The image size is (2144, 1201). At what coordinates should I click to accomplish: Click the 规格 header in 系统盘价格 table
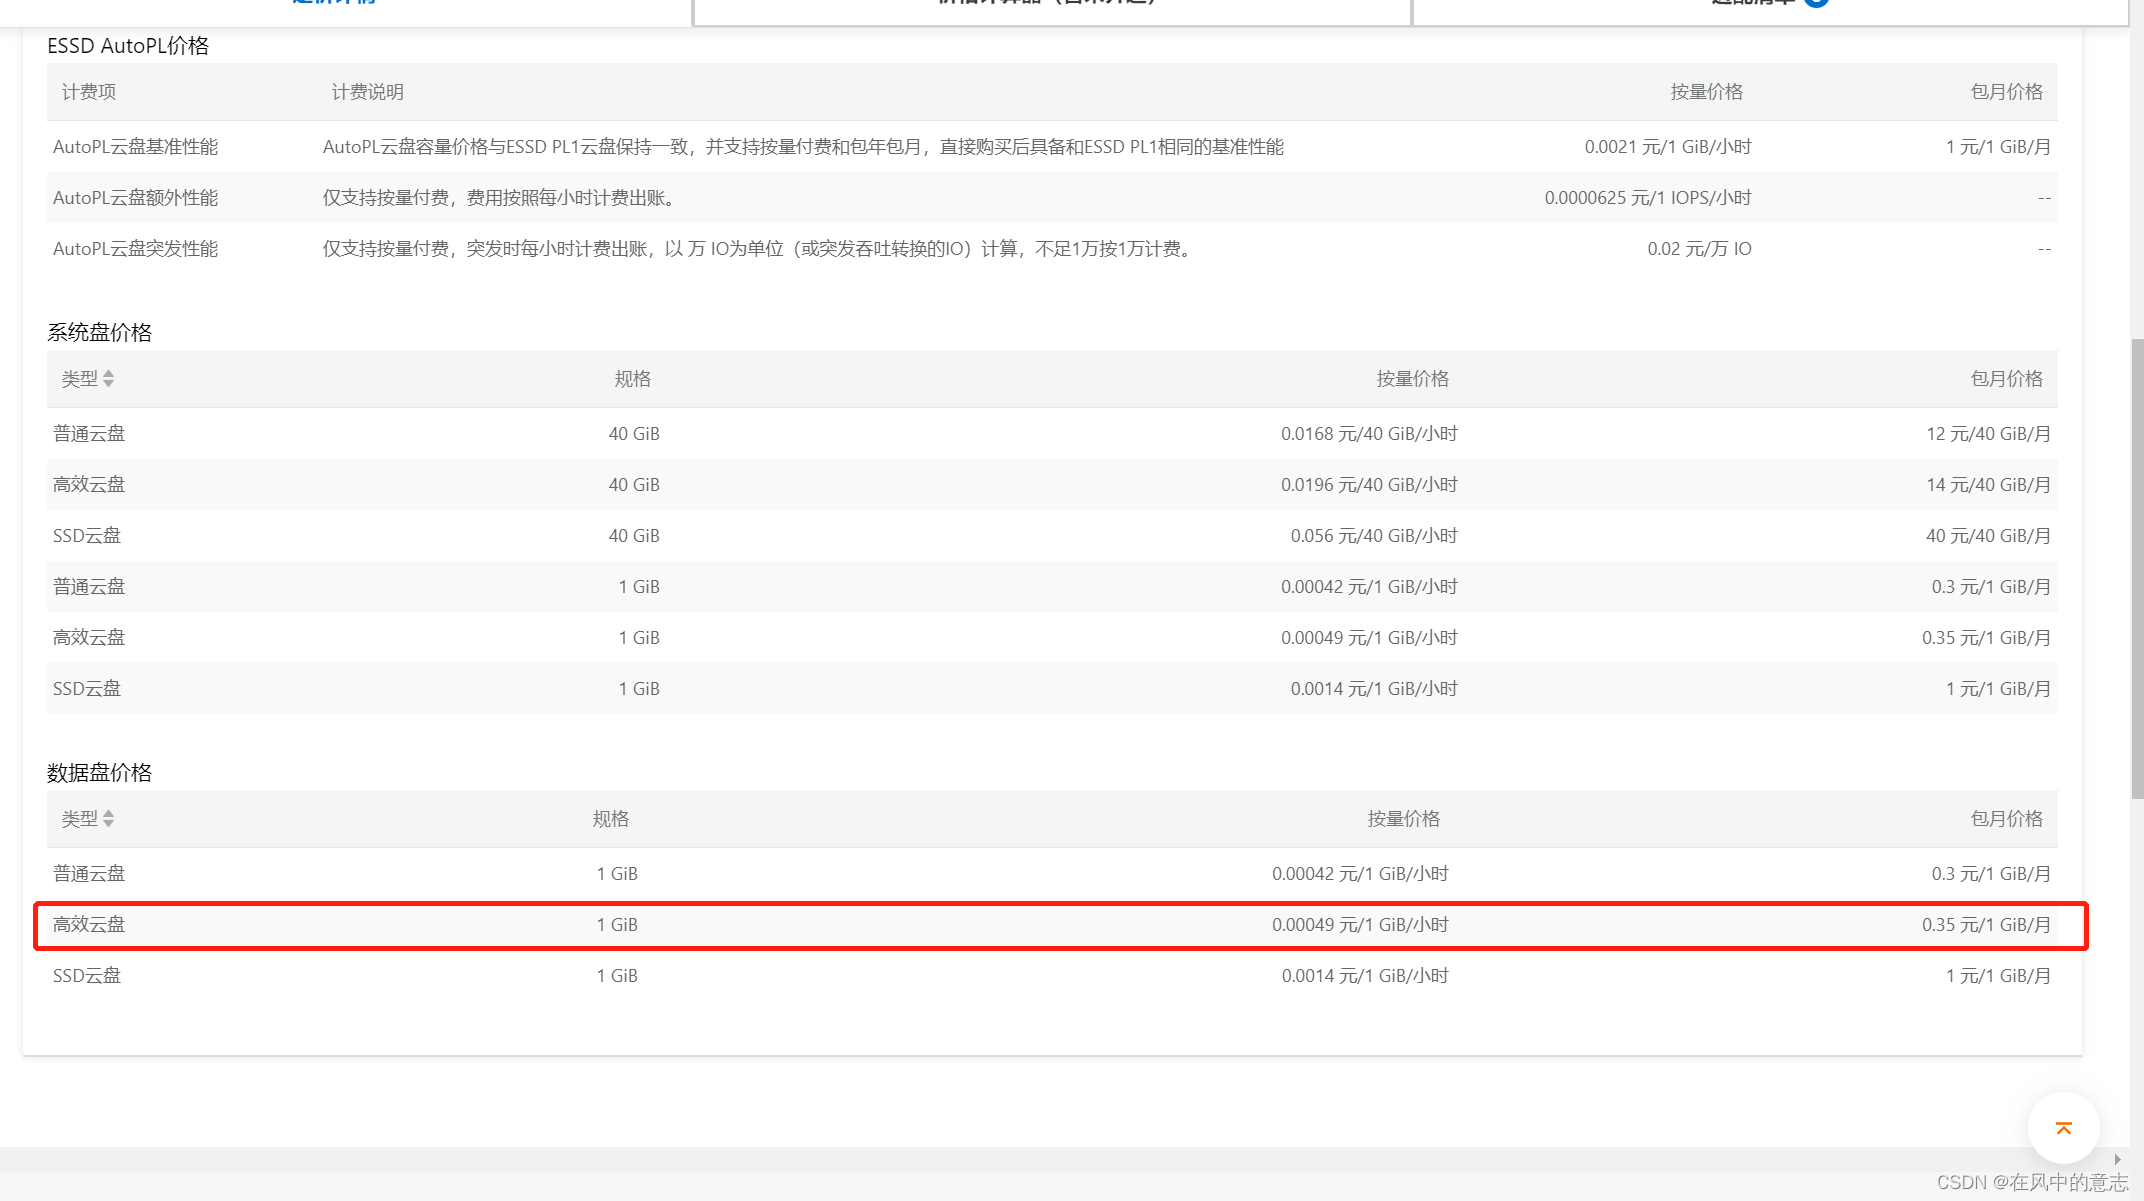coord(633,379)
